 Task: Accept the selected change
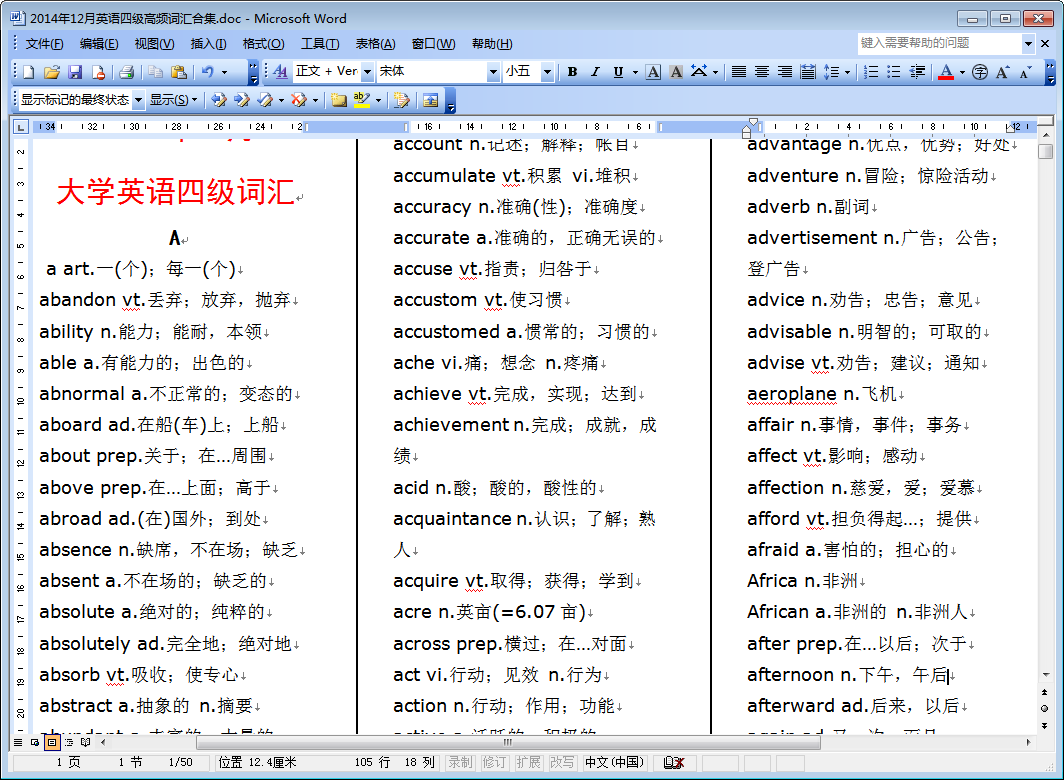265,100
